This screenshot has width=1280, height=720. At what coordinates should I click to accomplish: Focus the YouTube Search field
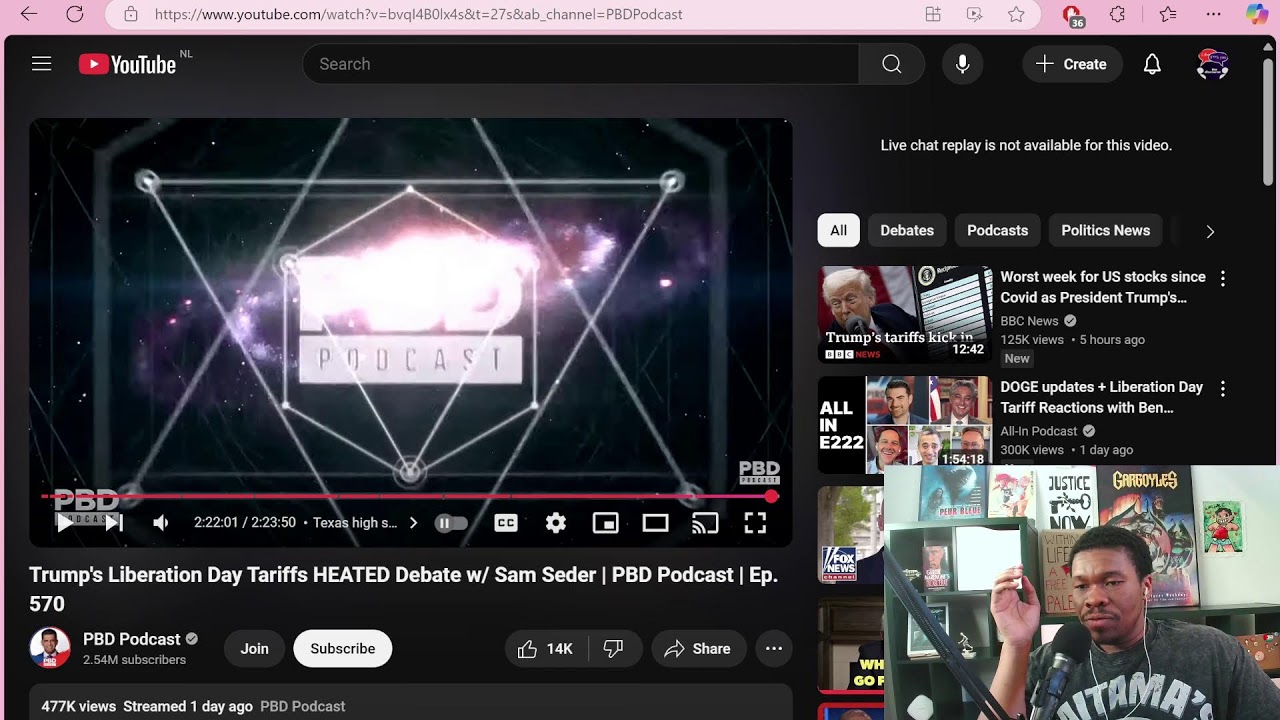(581, 64)
